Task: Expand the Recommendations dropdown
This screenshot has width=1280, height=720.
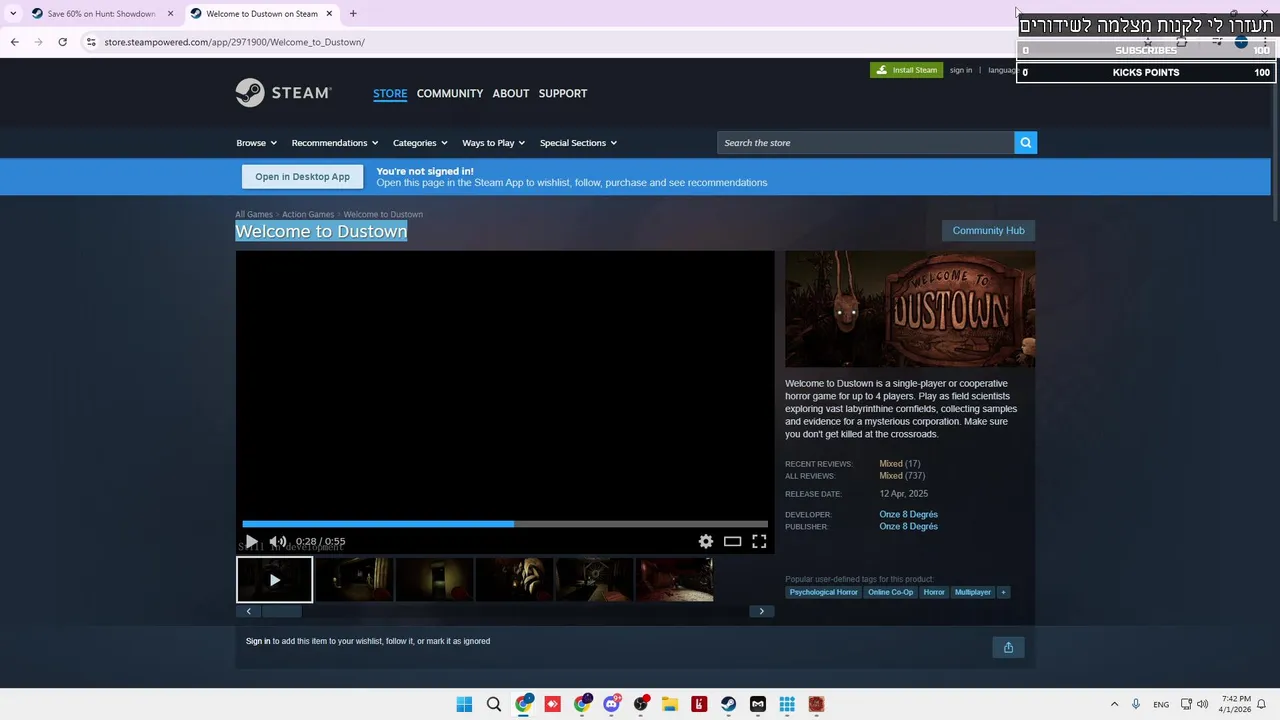Action: click(x=335, y=143)
